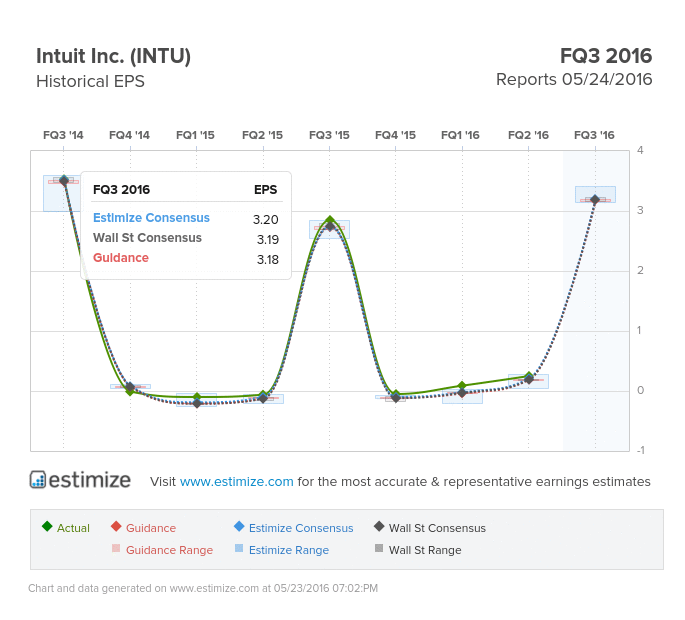The image size is (685, 620).
Task: Click the gray Wall St Range legend square
Action: (379, 548)
